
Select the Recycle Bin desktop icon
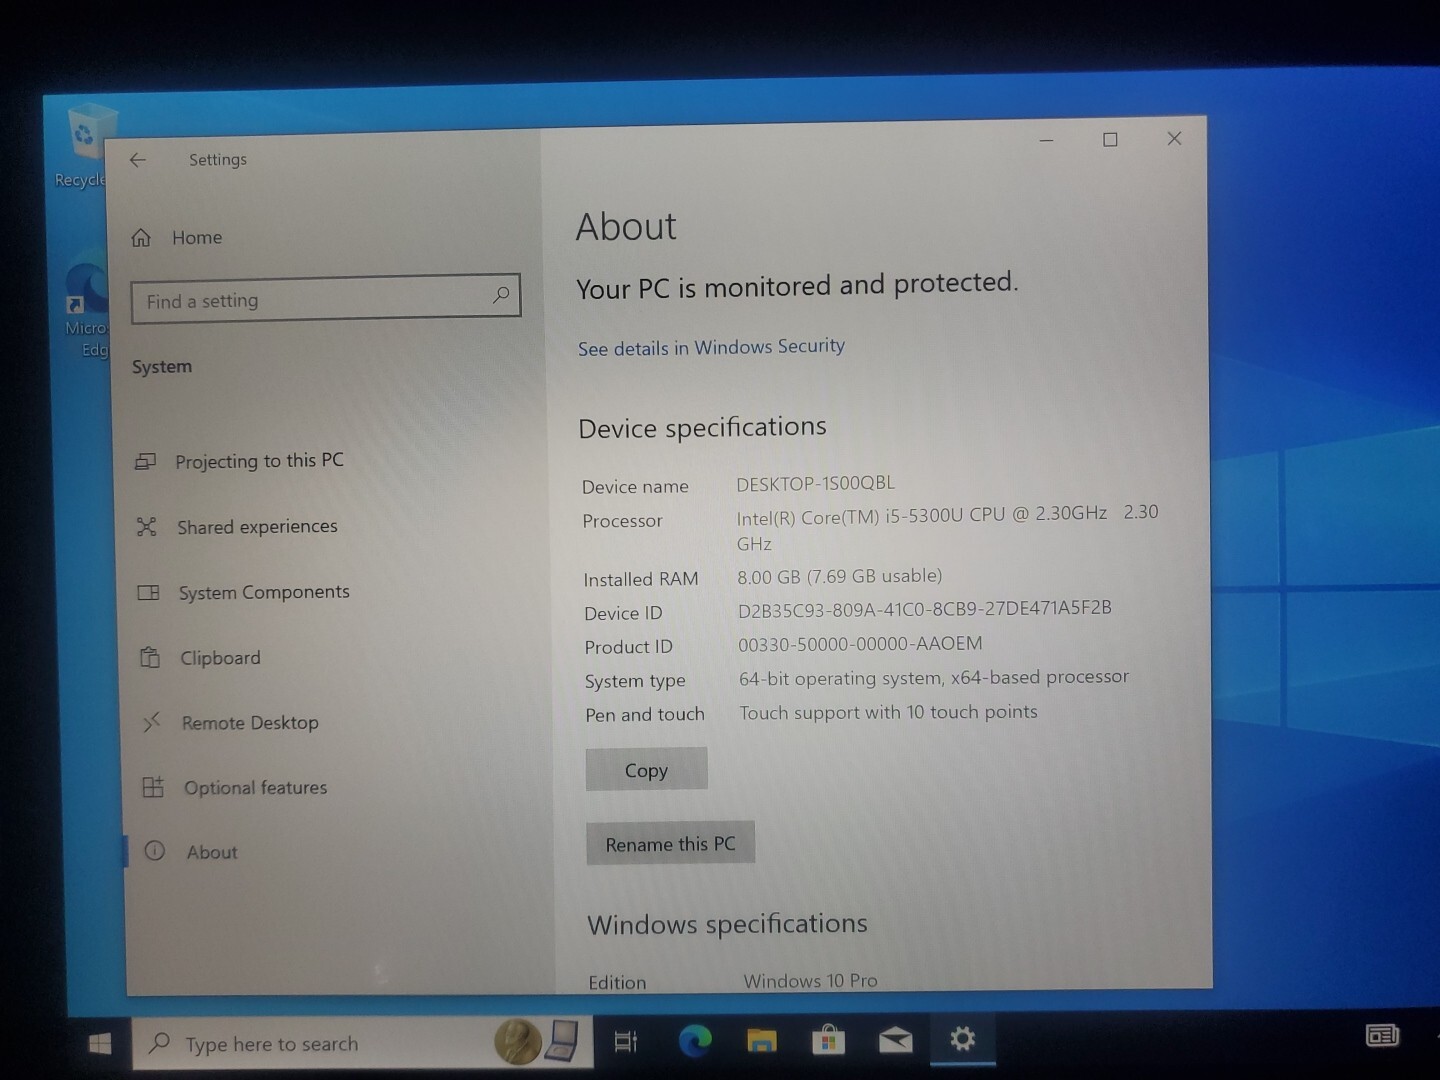pyautogui.click(x=87, y=145)
